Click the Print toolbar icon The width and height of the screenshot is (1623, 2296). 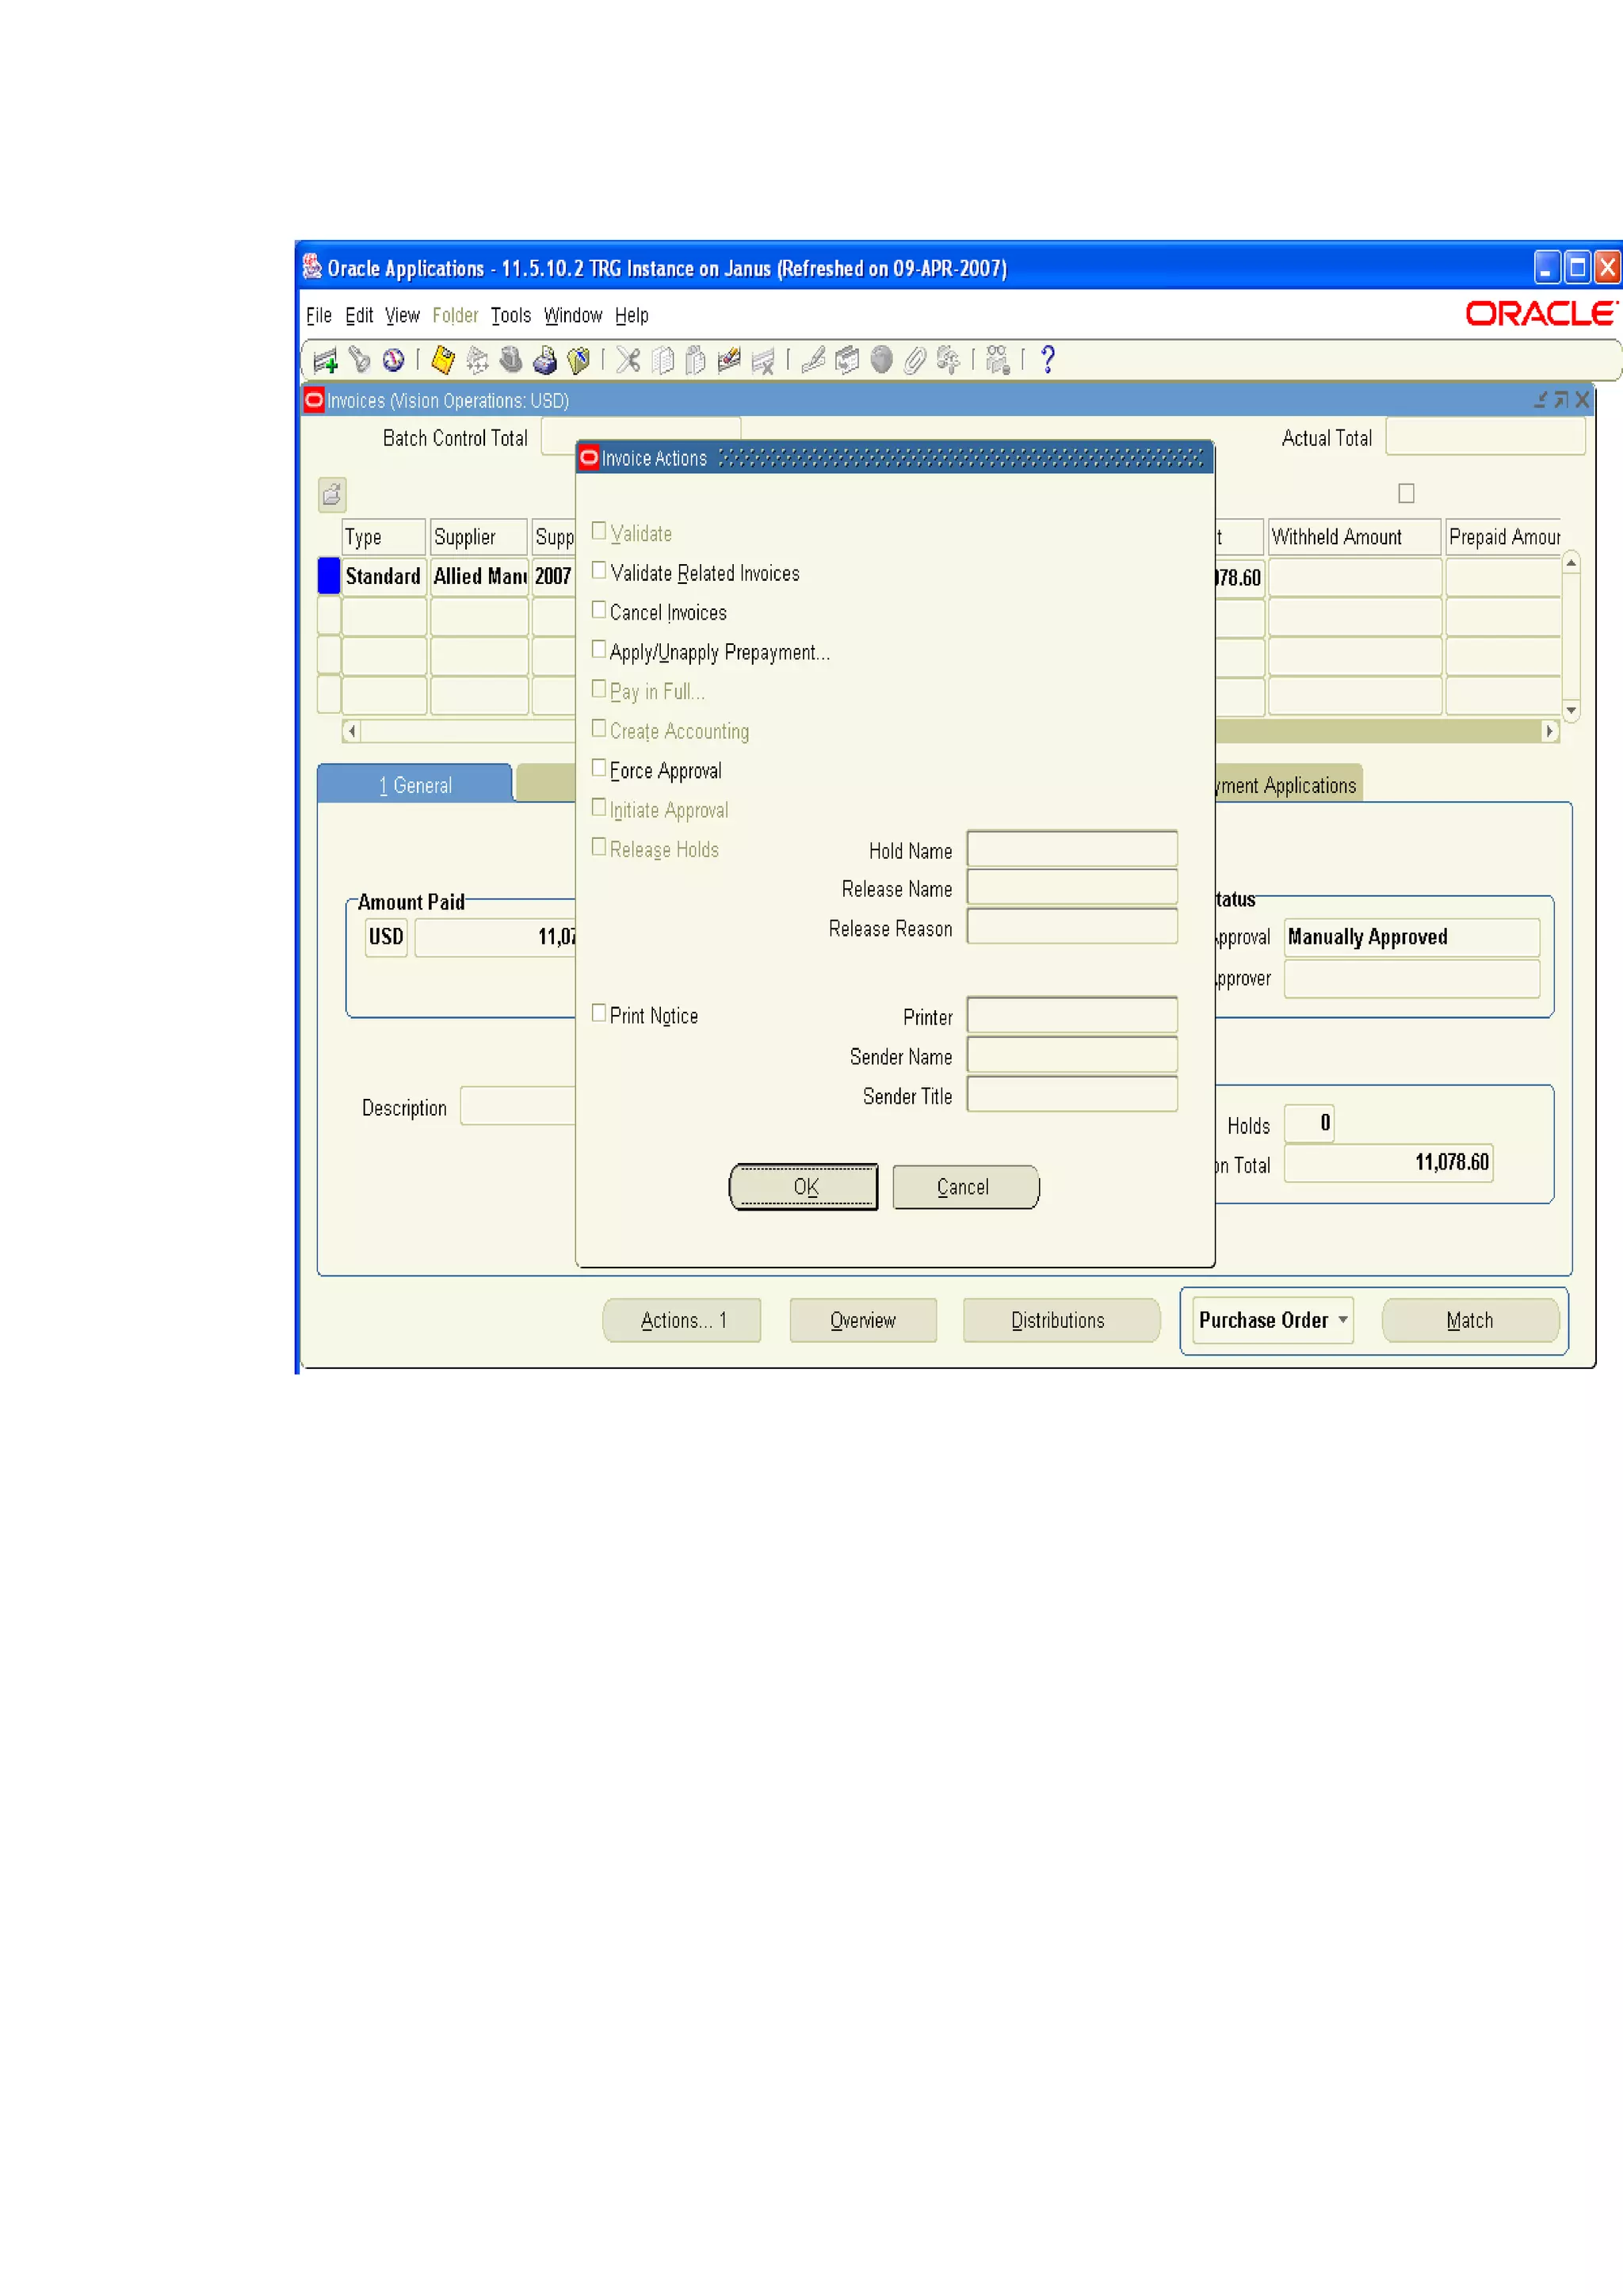coord(544,360)
